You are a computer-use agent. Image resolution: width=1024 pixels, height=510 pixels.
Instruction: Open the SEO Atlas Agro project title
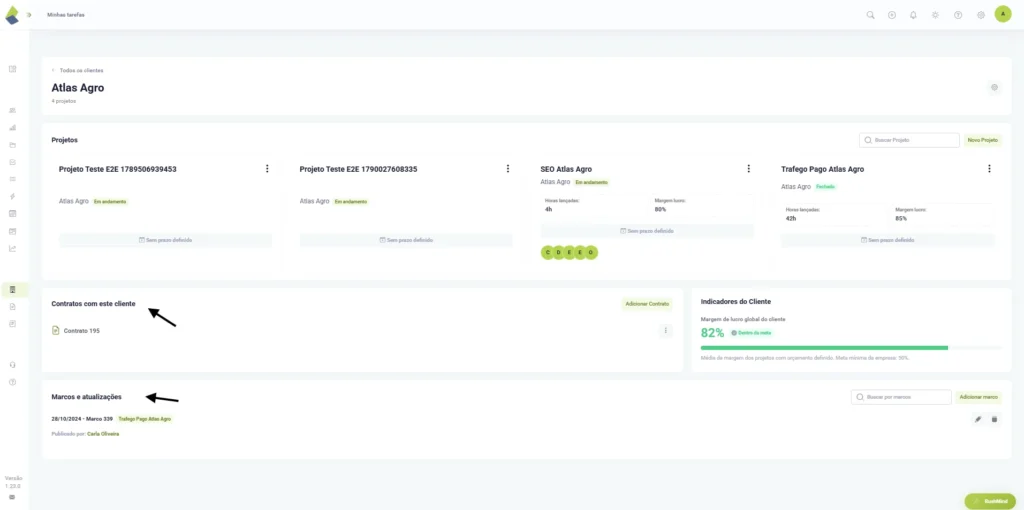click(x=566, y=169)
